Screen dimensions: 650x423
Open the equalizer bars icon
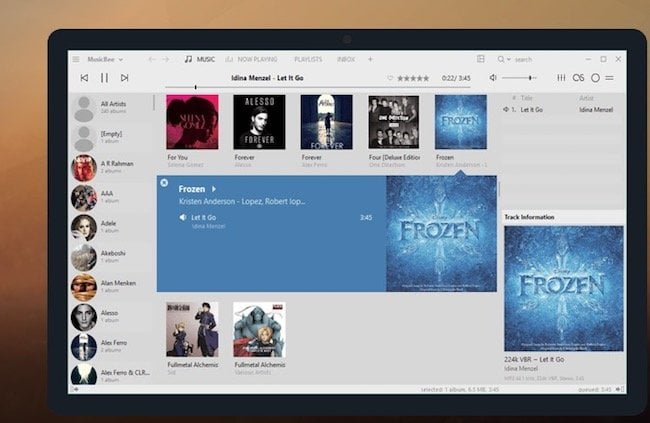pos(561,78)
